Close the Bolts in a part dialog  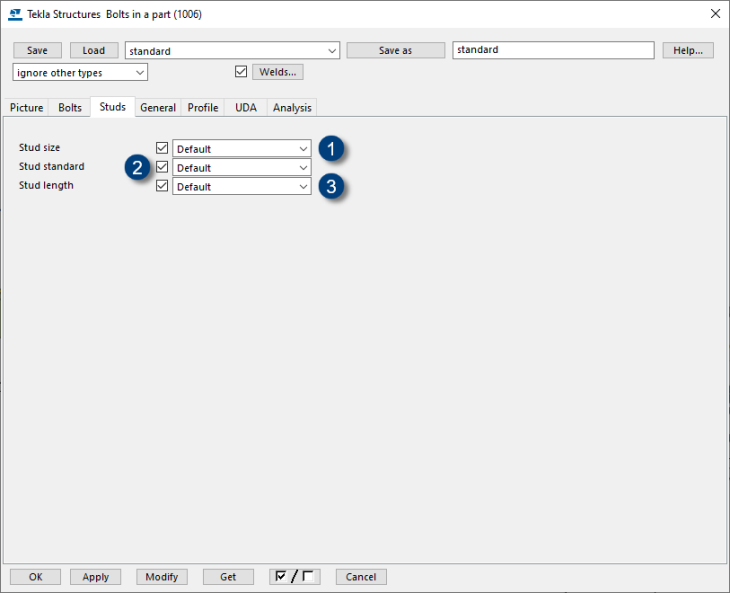pyautogui.click(x=716, y=13)
